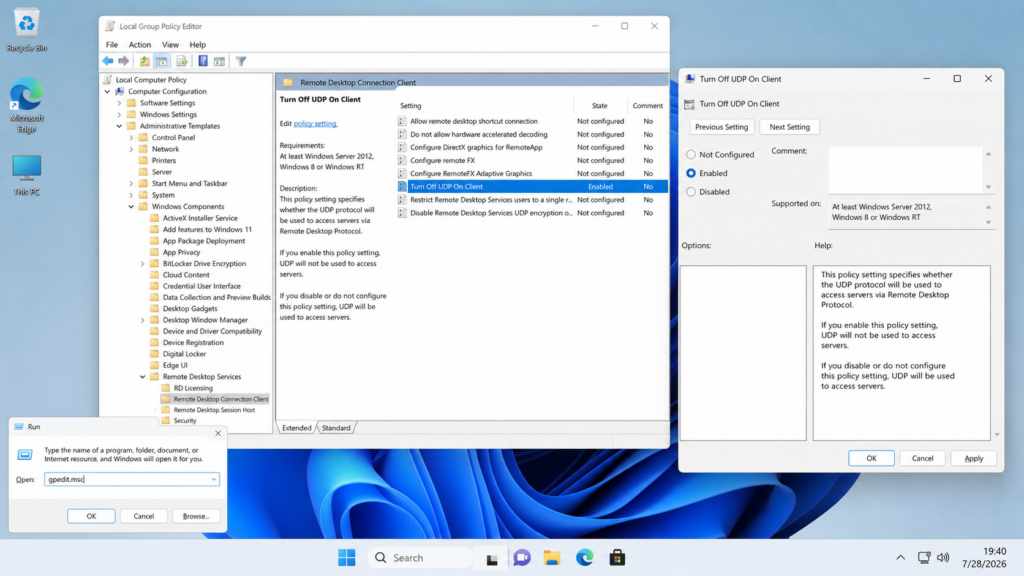Viewport: 1024px width, 576px height.
Task: Click the Windows Start button
Action: pos(347,558)
